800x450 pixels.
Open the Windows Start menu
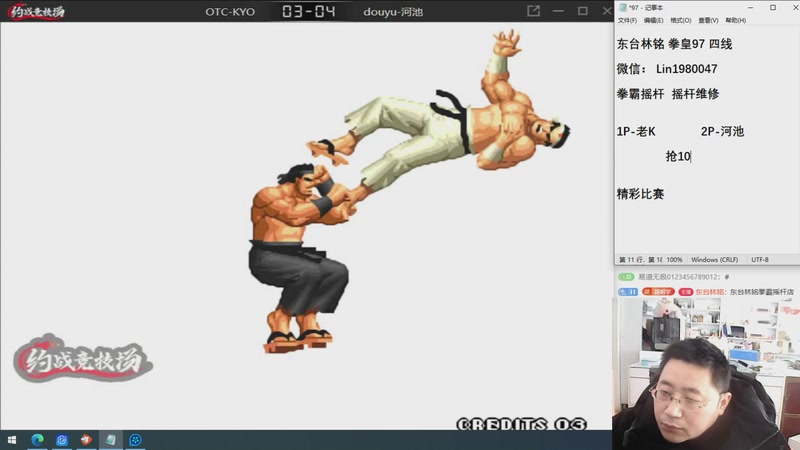pos(12,440)
